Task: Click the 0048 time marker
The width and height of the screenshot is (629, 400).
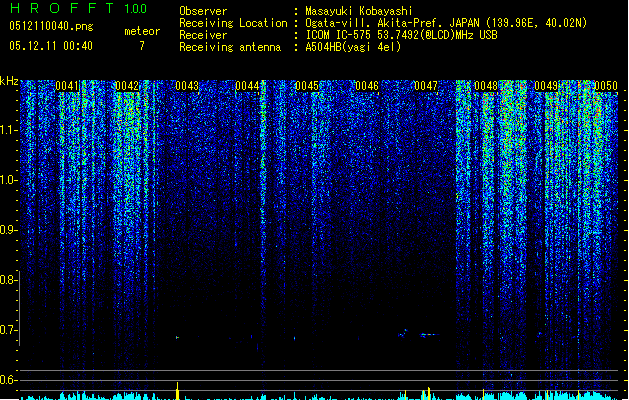Action: pyautogui.click(x=486, y=86)
